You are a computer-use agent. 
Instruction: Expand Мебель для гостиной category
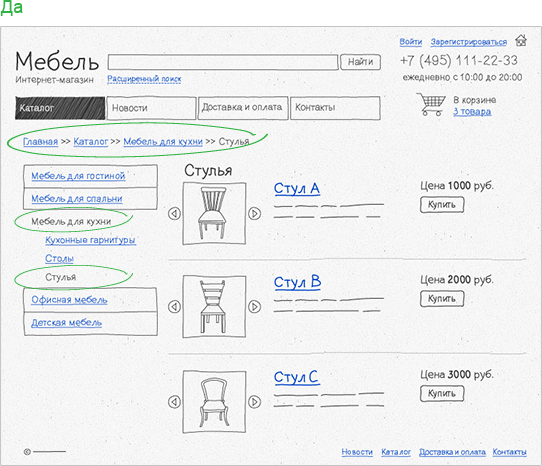[x=78, y=176]
